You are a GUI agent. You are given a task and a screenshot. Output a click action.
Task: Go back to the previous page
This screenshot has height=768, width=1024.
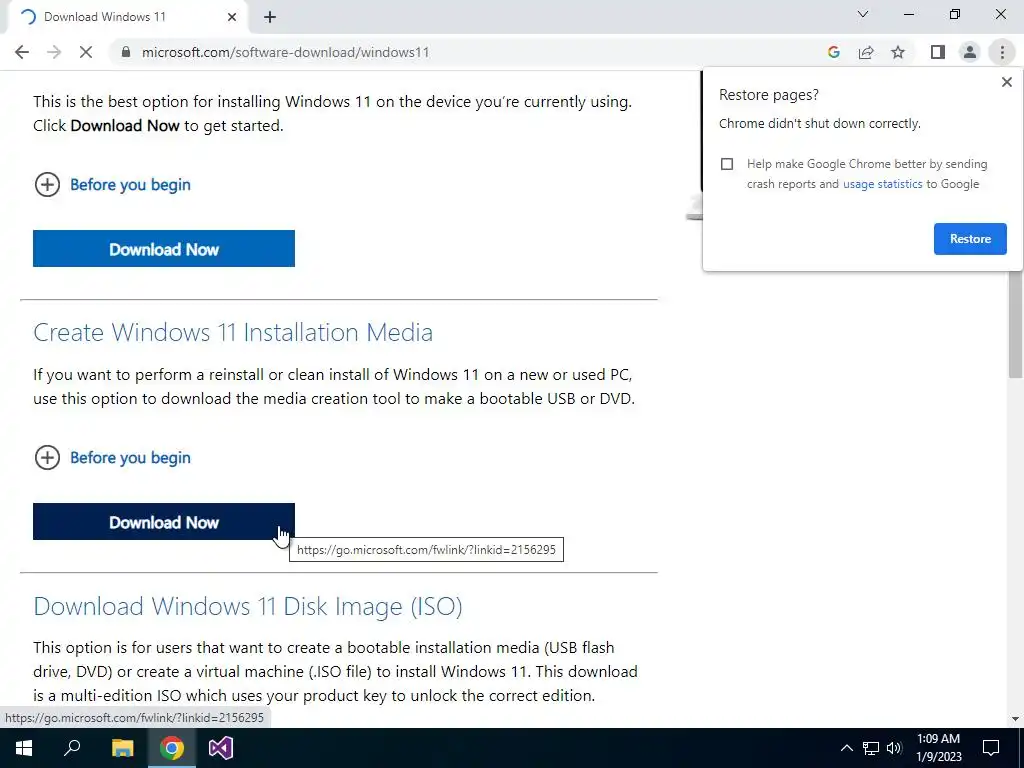click(22, 52)
